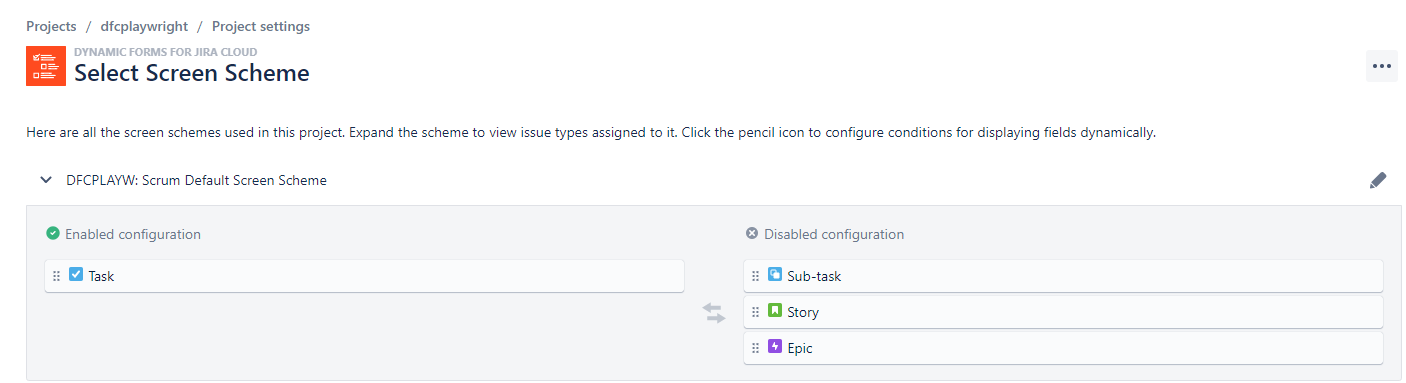Click the Sub-task issue type icon
The height and width of the screenshot is (383, 1406).
pos(775,275)
